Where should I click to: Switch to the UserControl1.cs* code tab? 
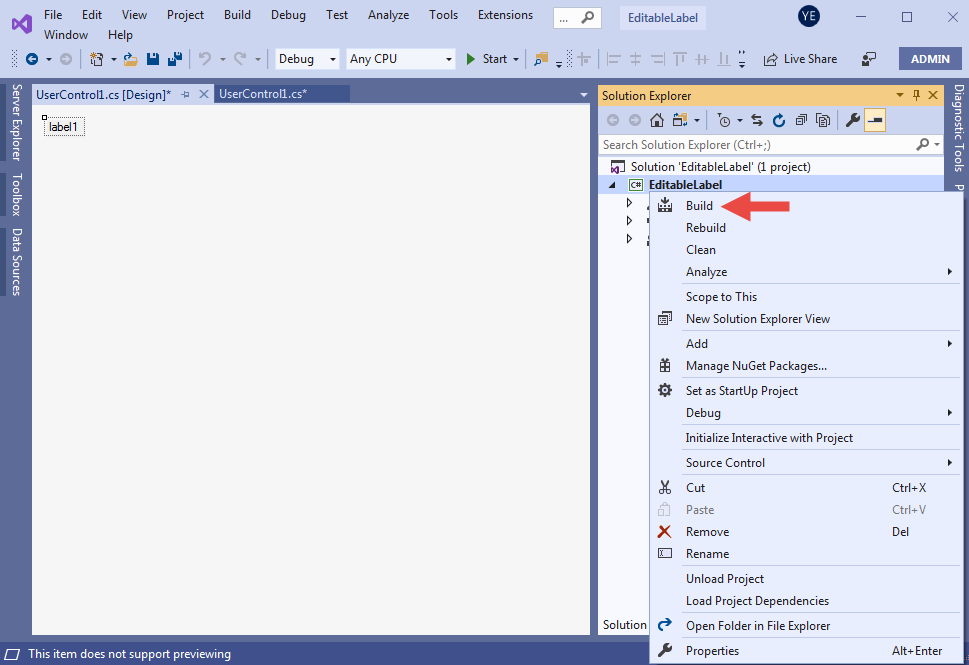coord(262,94)
